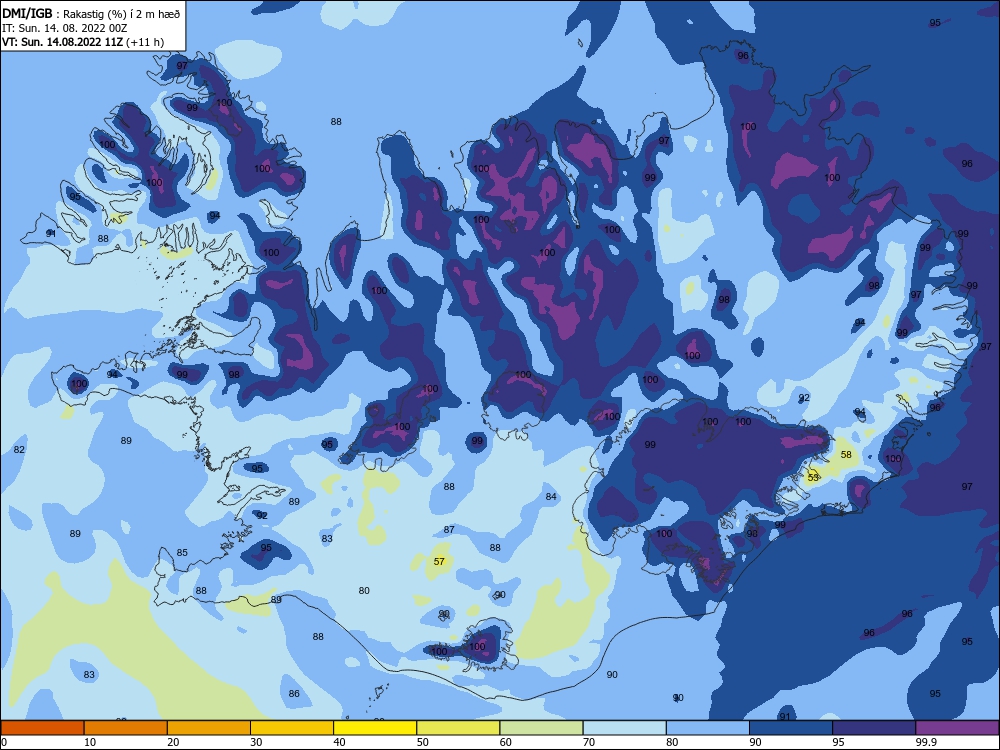Image resolution: width=1000 pixels, height=750 pixels.
Task: Click the legend scale label '99.9'
Action: (926, 742)
